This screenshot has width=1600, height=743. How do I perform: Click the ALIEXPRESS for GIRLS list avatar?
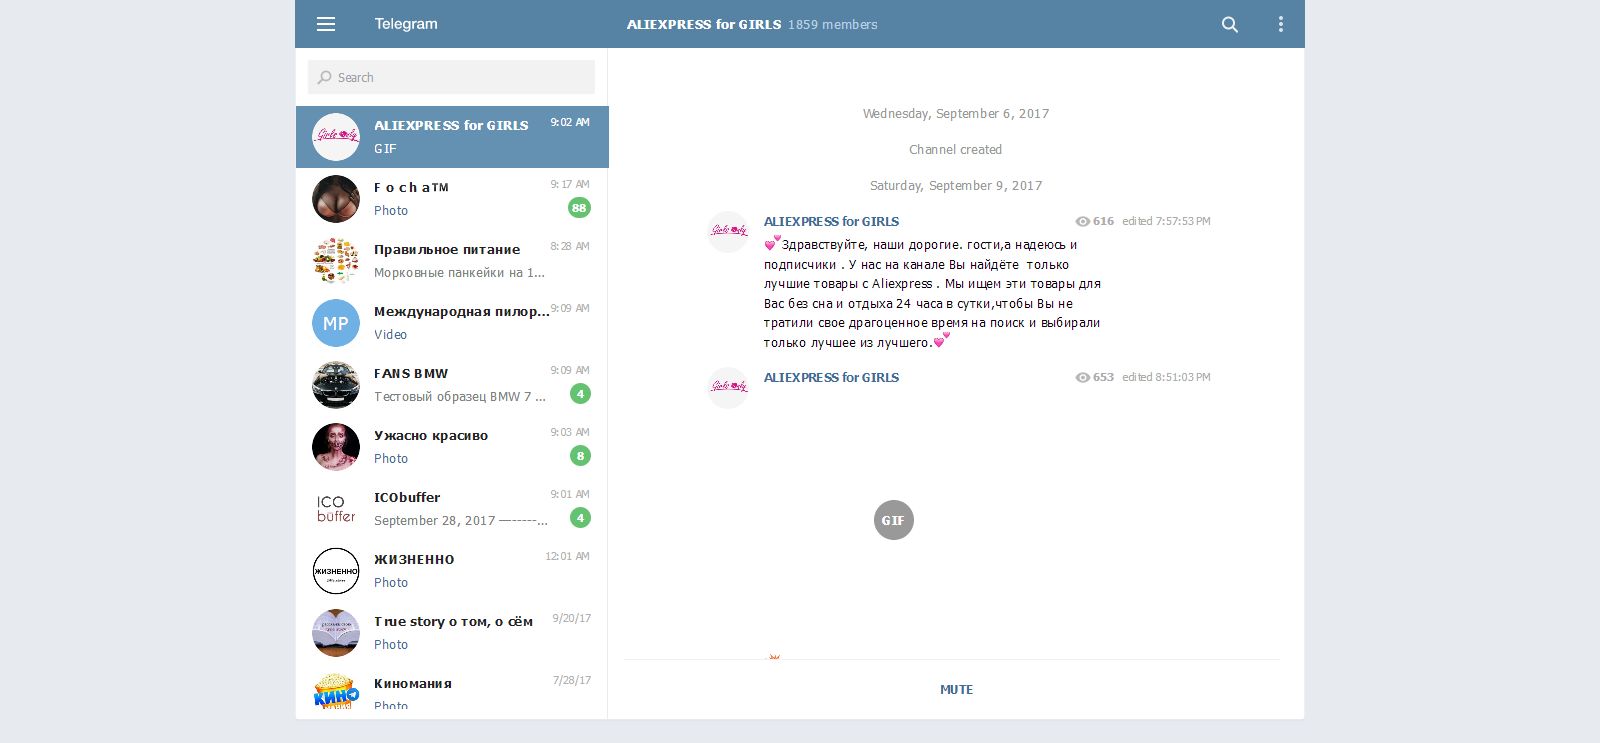tap(336, 137)
